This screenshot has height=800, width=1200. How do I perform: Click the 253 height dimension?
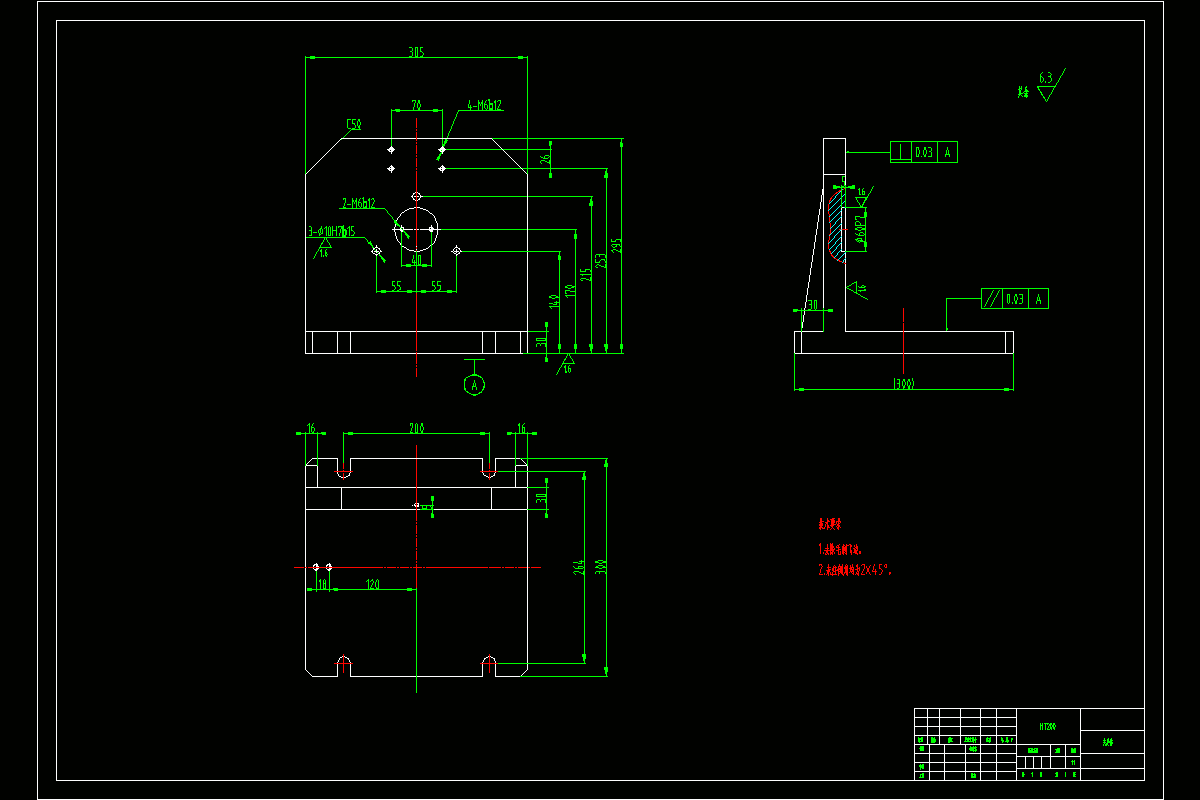(x=601, y=260)
